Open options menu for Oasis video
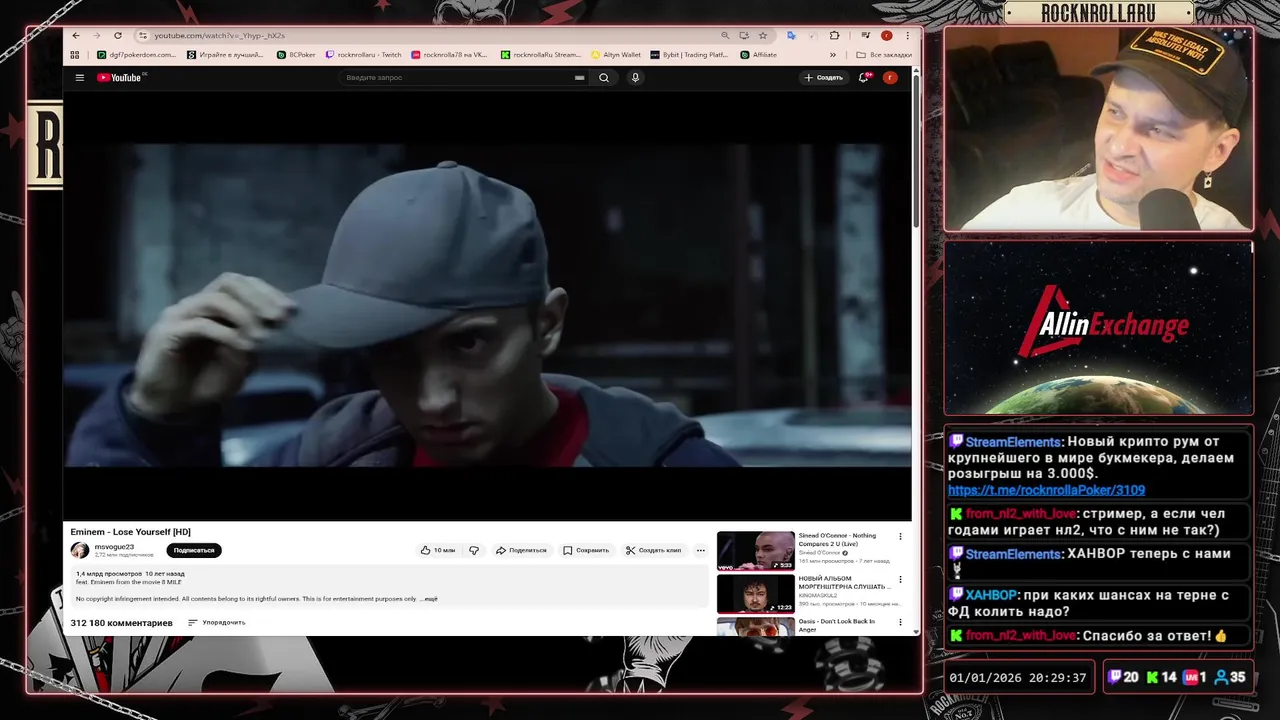 tap(900, 623)
